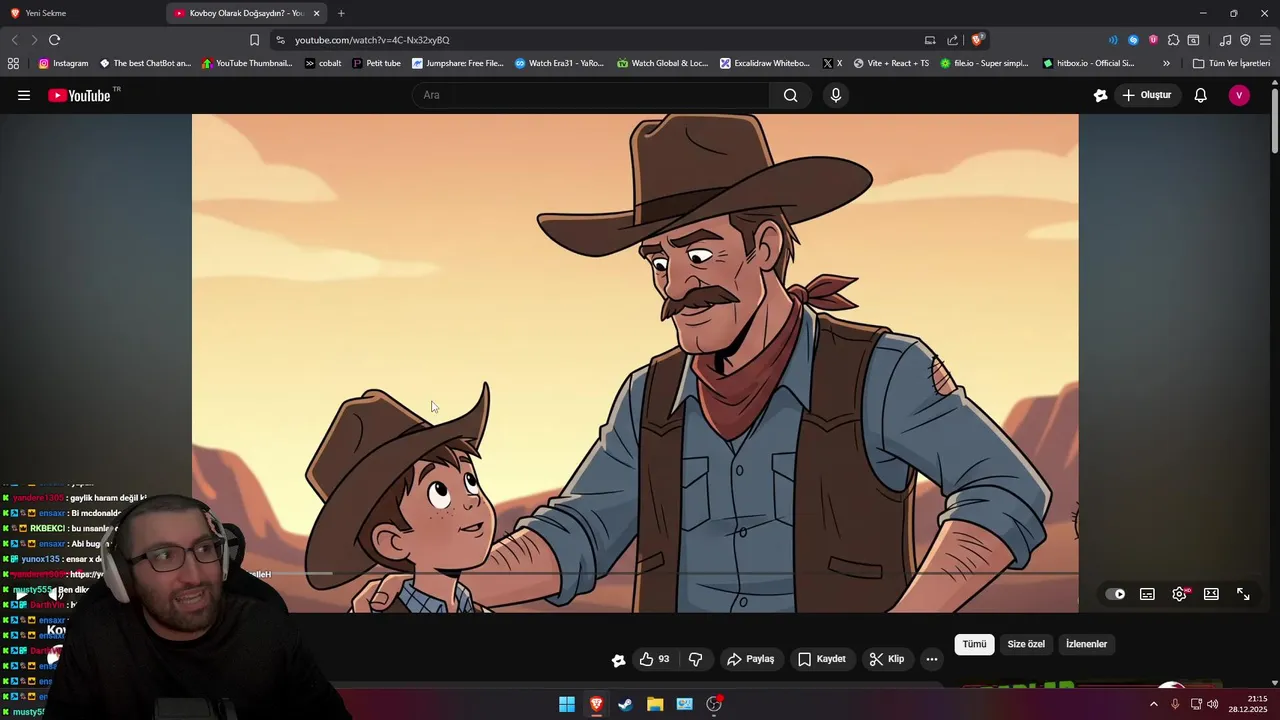Viewport: 1280px width, 720px height.
Task: Like the video with 93 likes
Action: [655, 659]
